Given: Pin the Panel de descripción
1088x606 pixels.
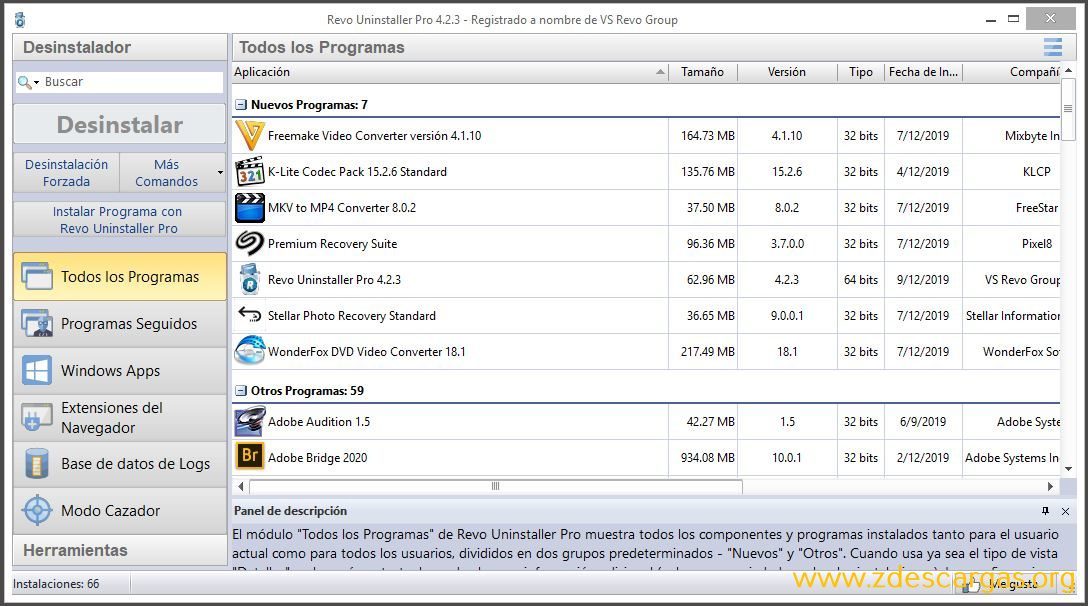Looking at the screenshot, I should click(x=1045, y=511).
